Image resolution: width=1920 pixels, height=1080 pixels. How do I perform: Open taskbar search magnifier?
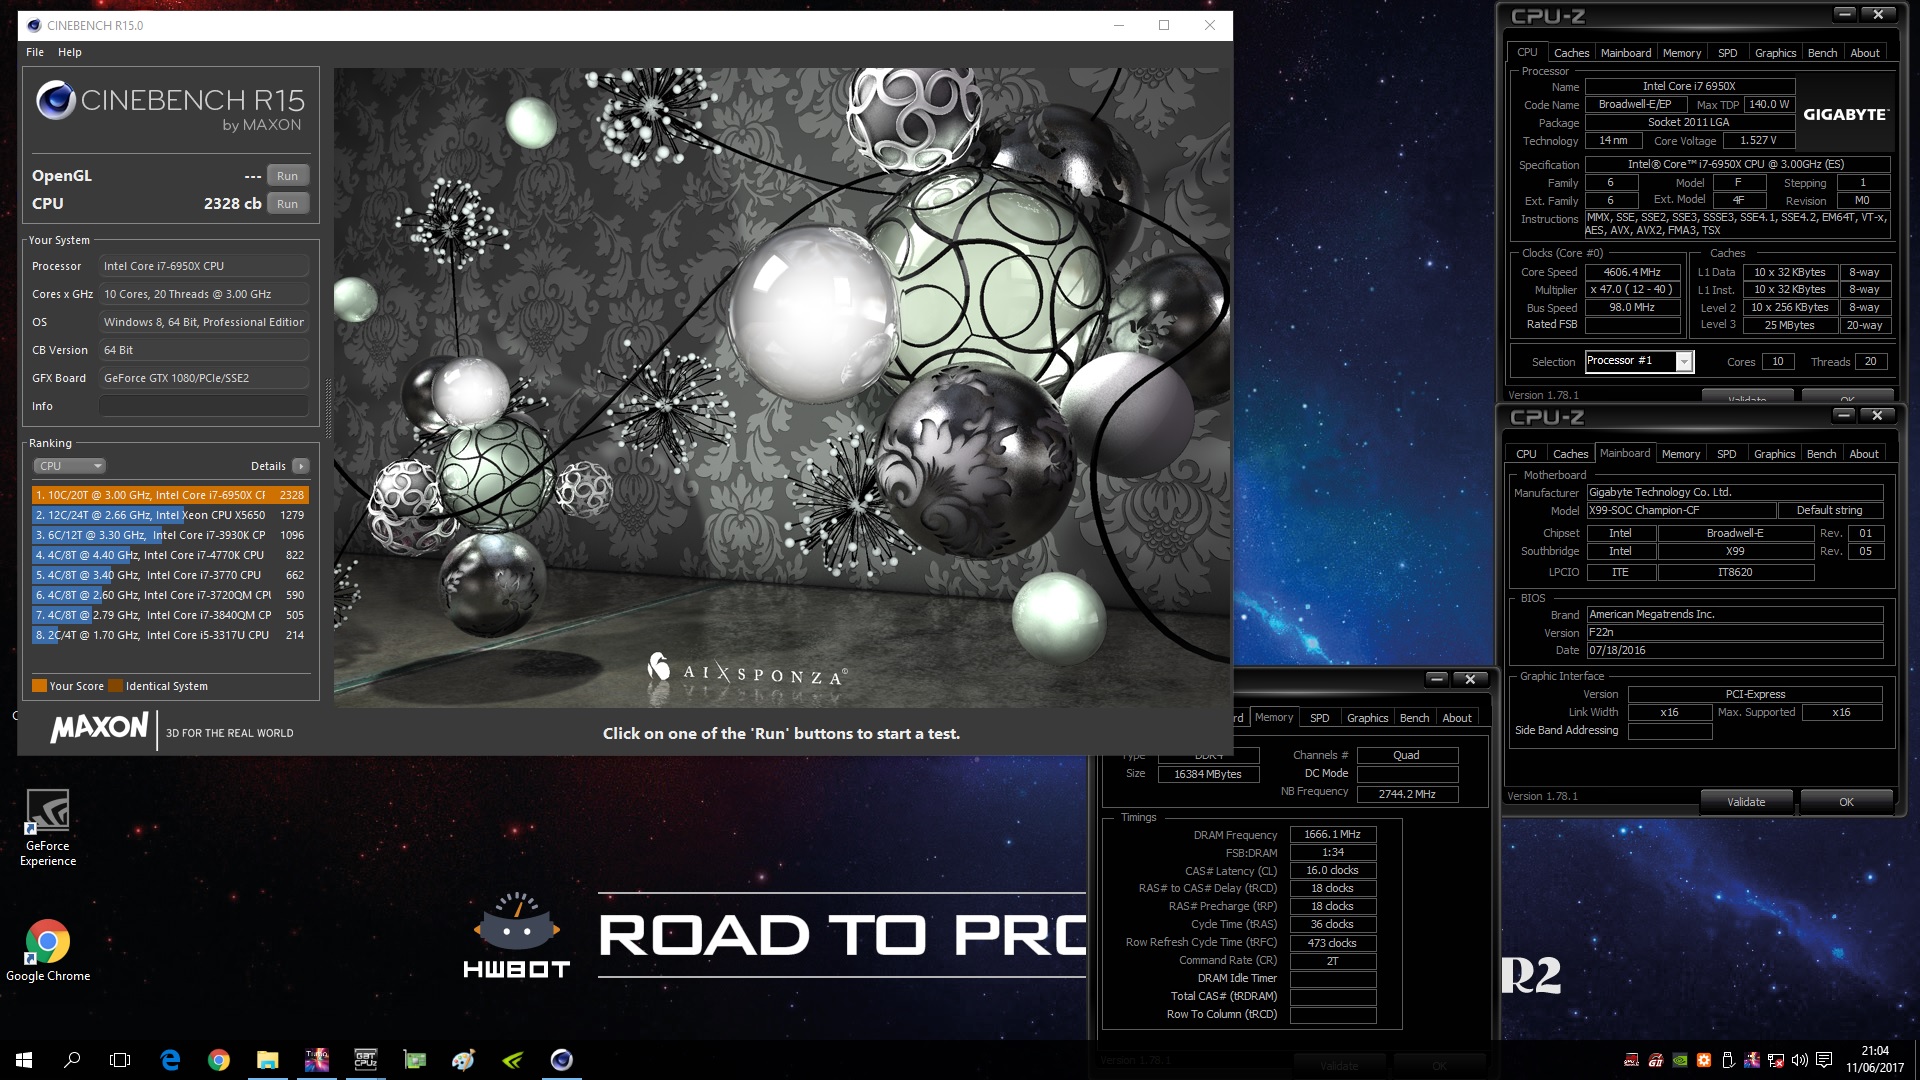(x=72, y=1060)
